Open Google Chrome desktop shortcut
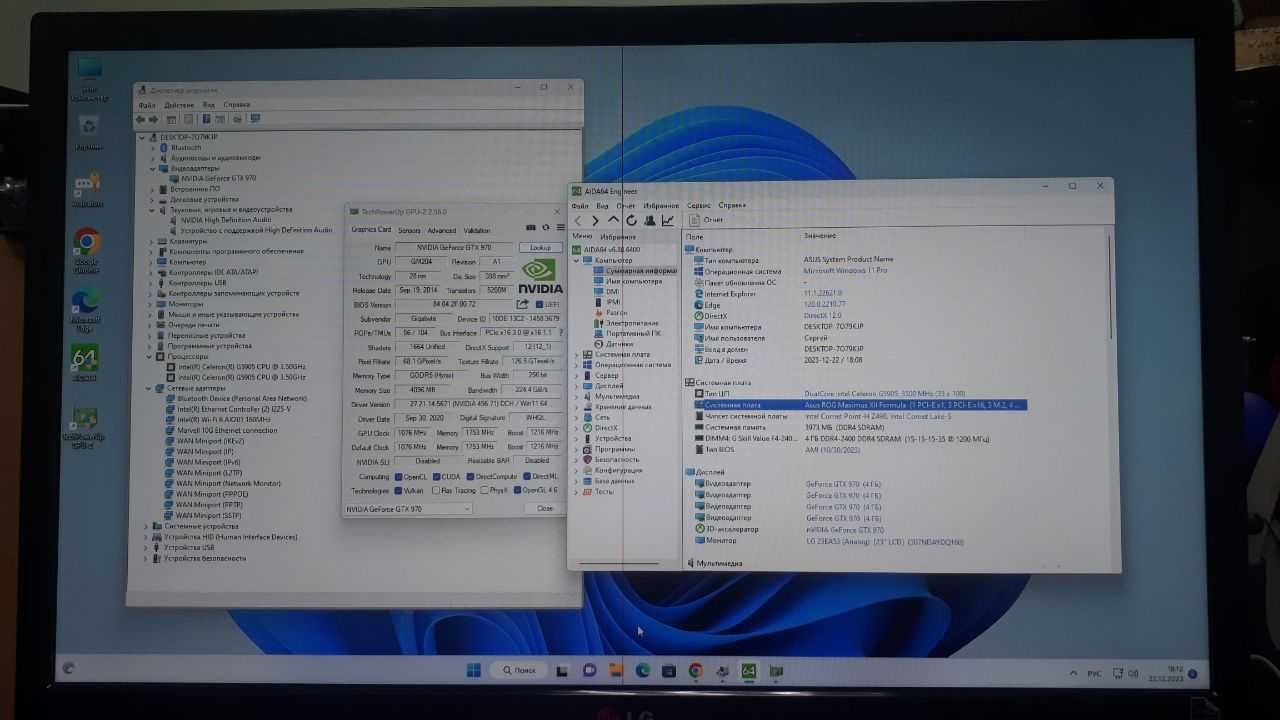Image resolution: width=1280 pixels, height=720 pixels. pyautogui.click(x=86, y=250)
